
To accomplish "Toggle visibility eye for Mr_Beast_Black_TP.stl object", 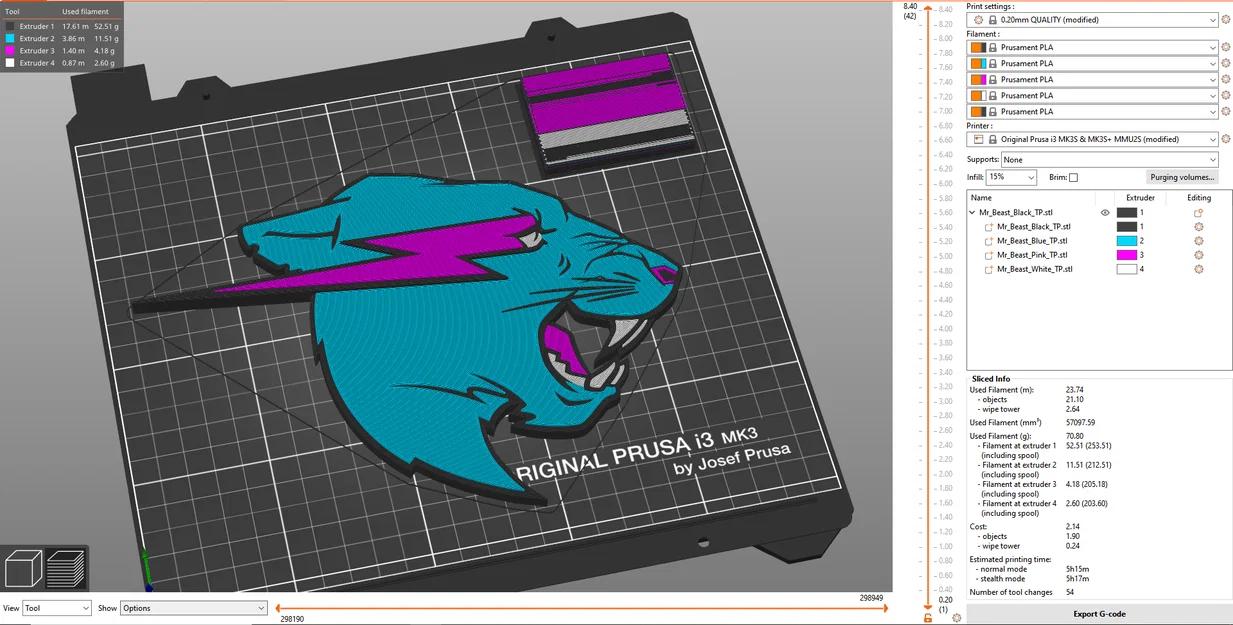I will point(1105,213).
